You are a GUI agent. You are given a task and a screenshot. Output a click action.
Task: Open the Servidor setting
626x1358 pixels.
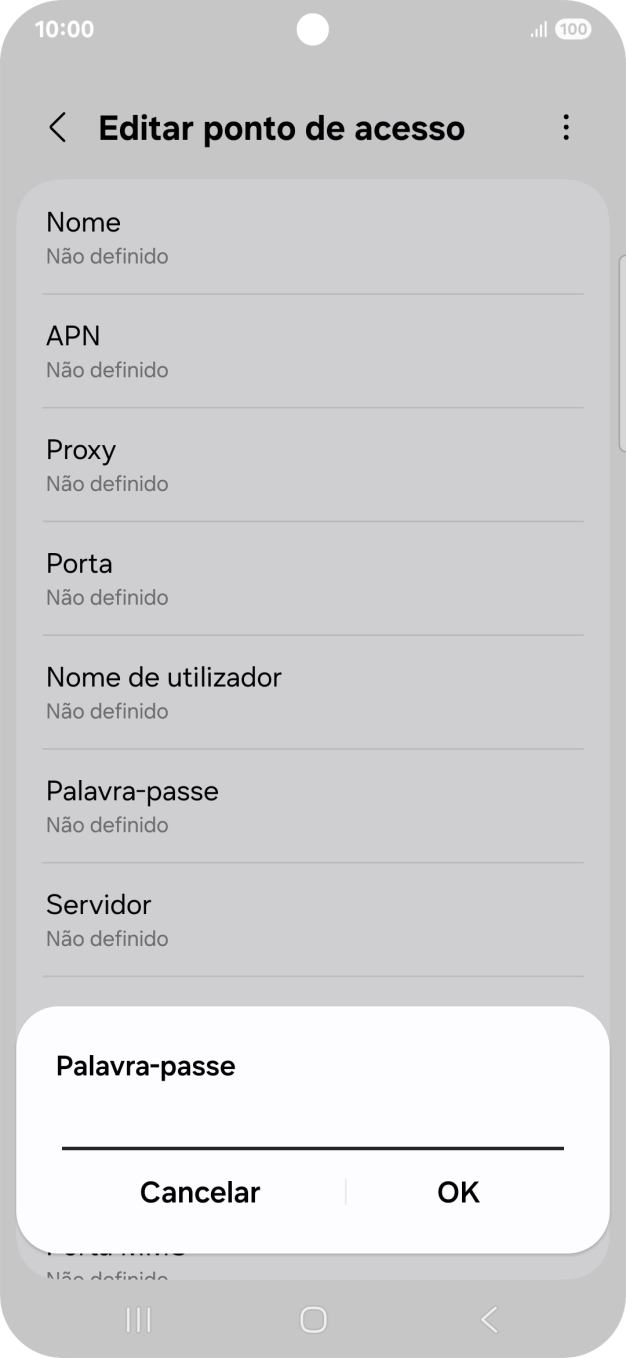(313, 919)
